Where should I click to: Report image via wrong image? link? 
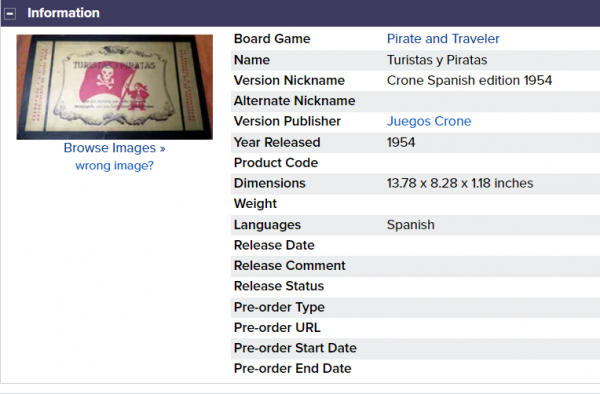pyautogui.click(x=114, y=166)
